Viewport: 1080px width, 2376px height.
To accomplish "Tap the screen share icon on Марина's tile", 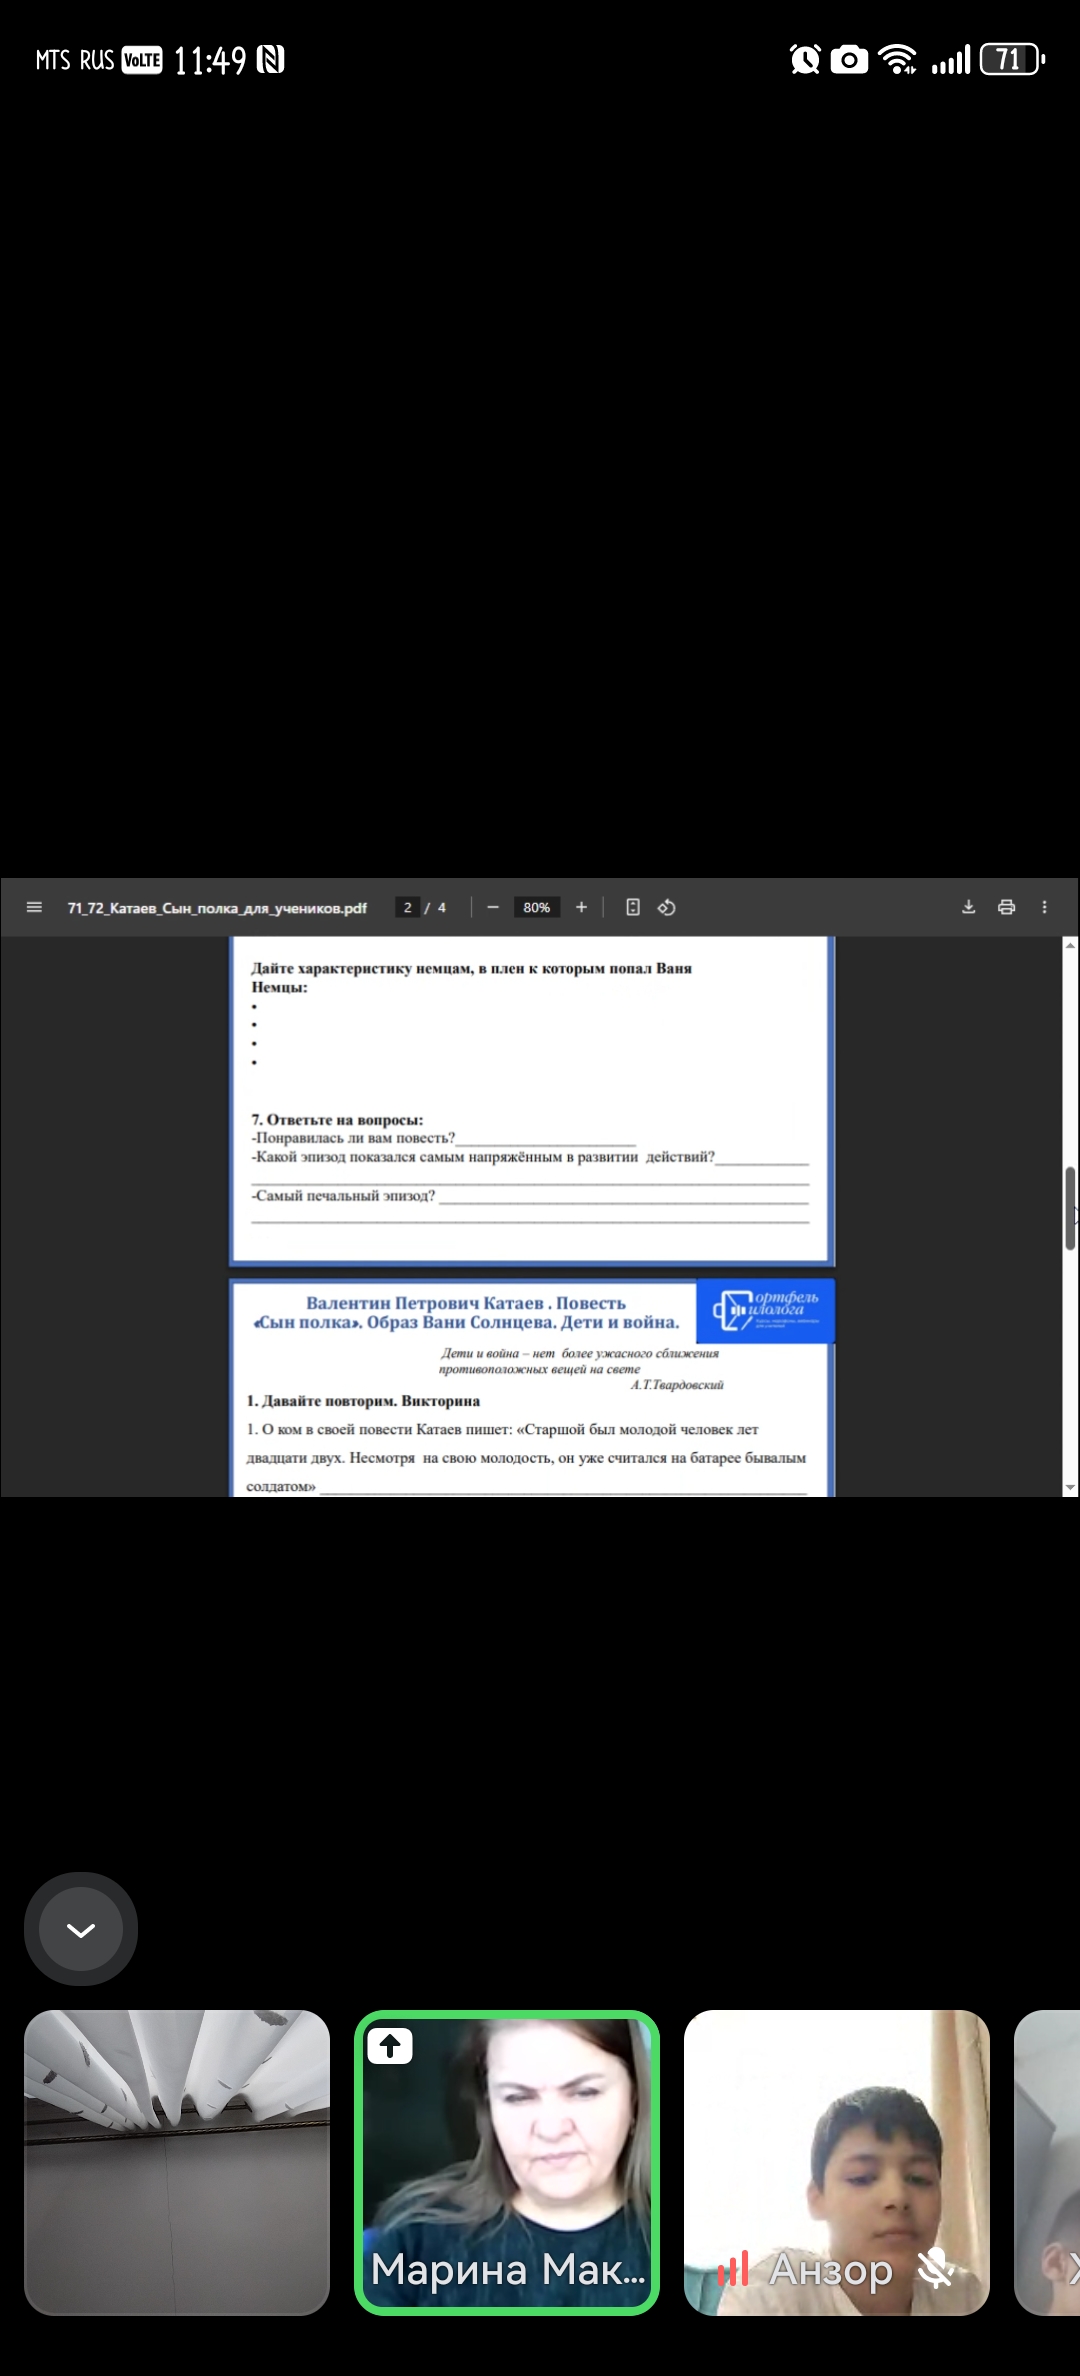I will point(390,2046).
